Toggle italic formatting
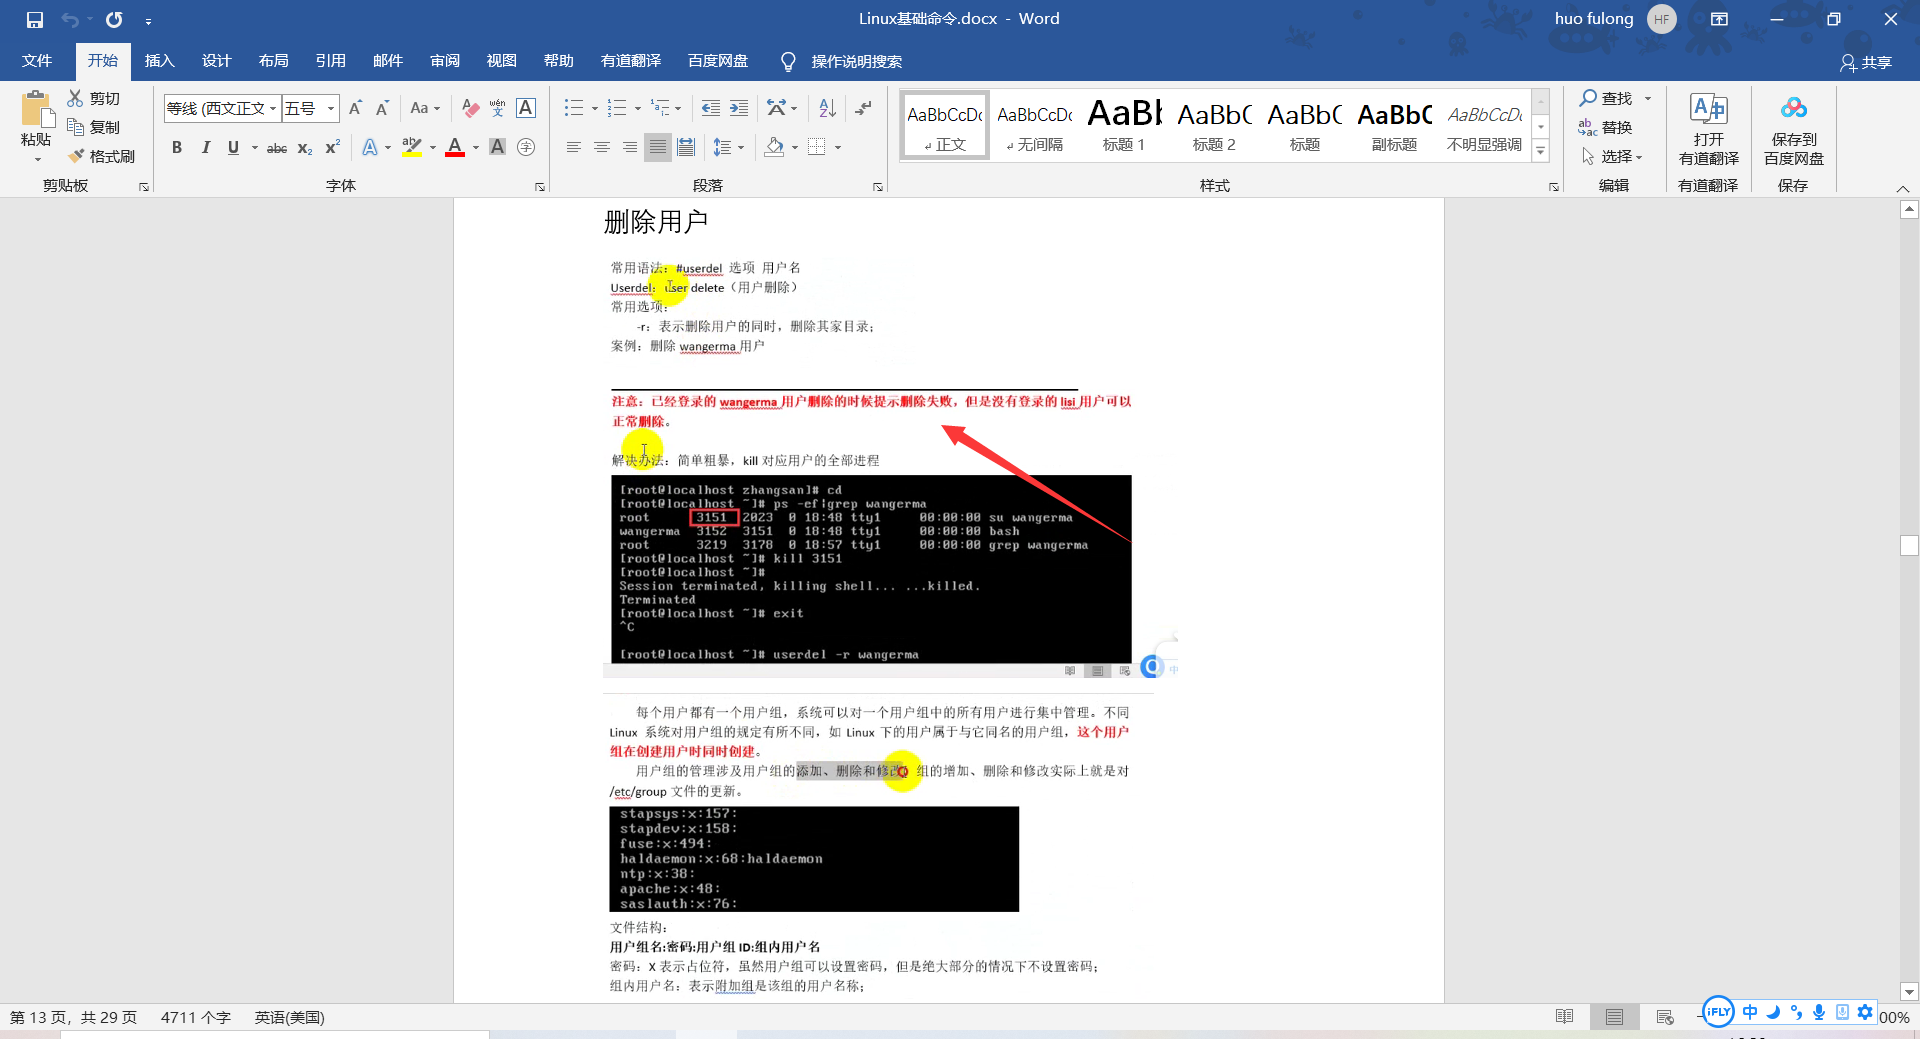Viewport: 1920px width, 1039px height. point(206,147)
